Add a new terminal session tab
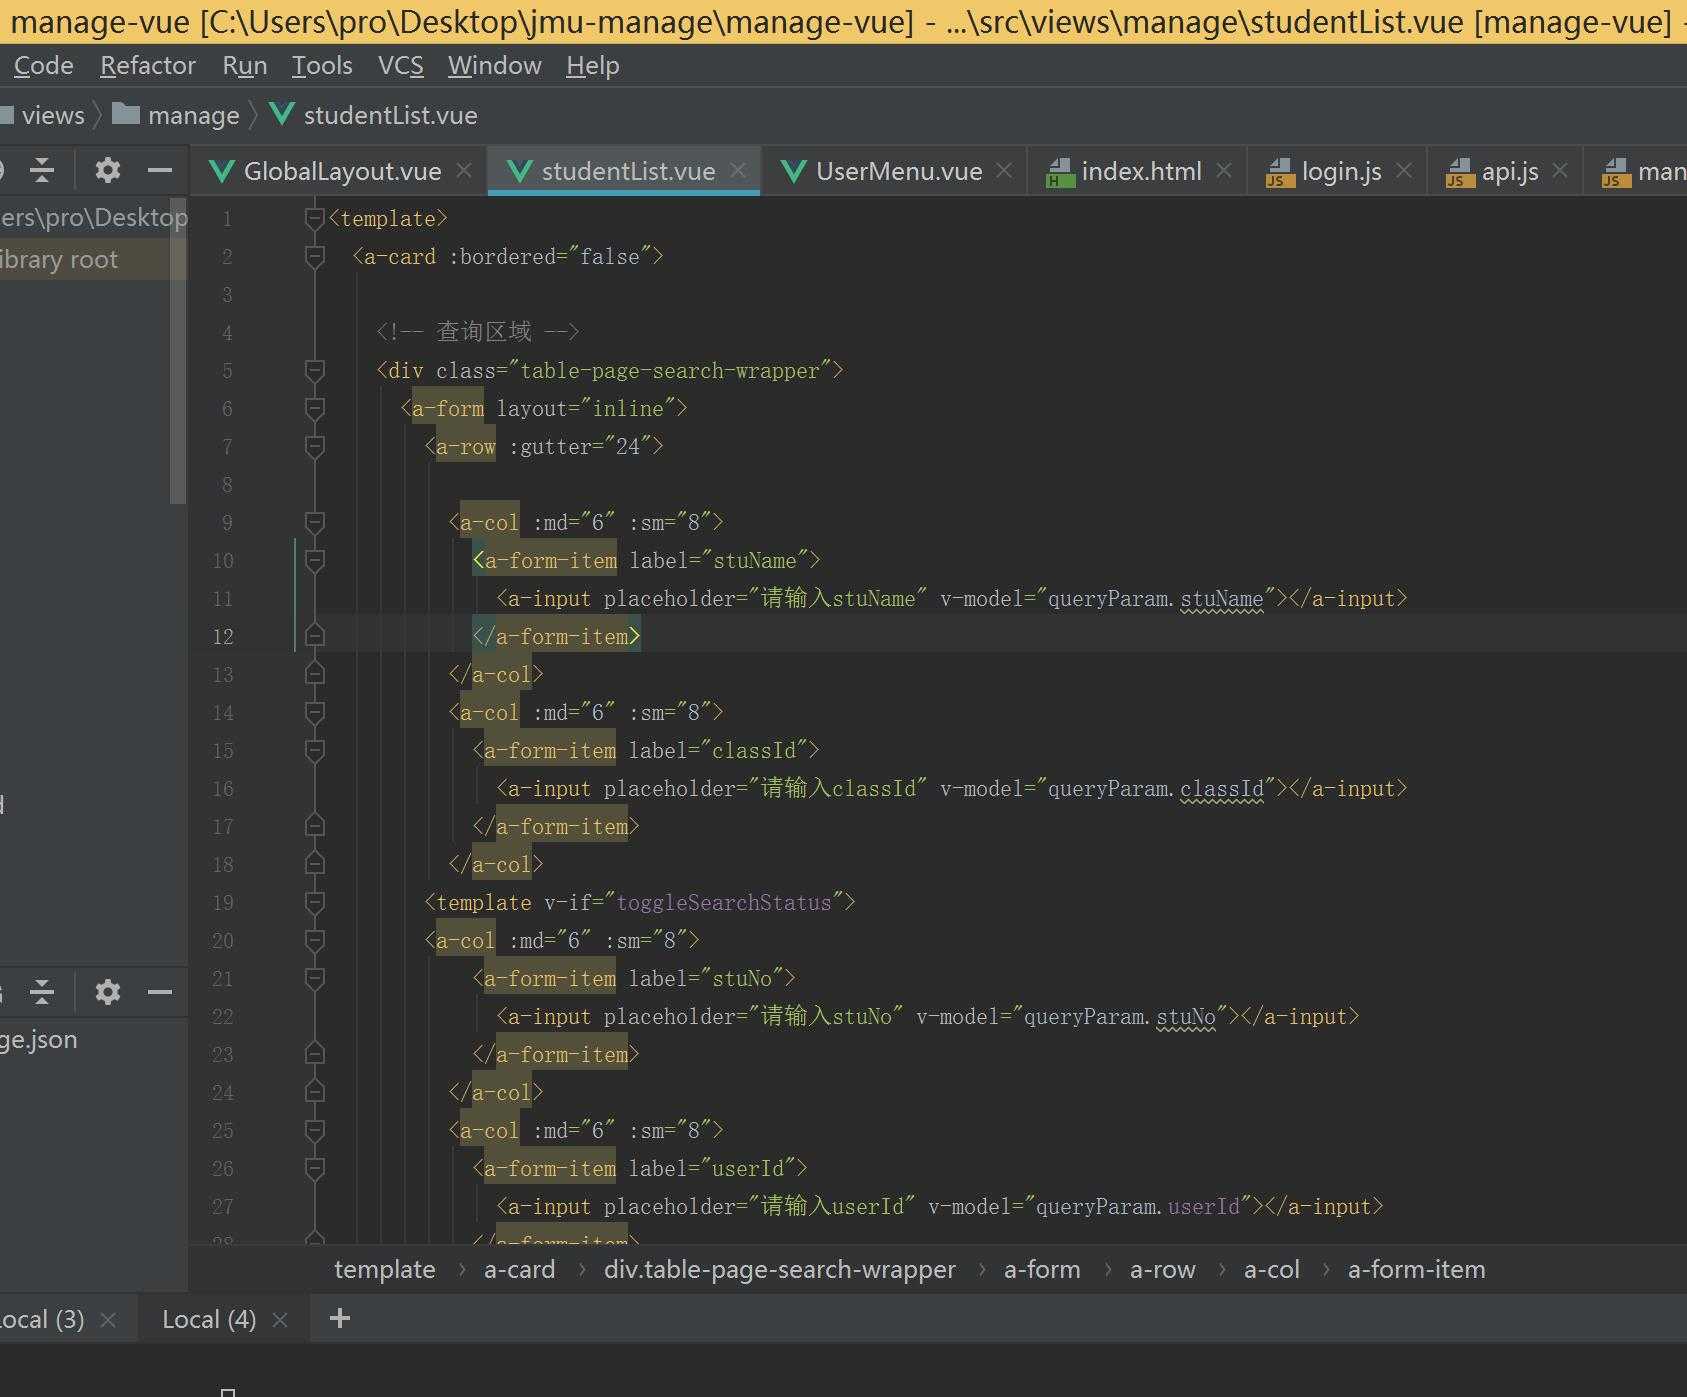 [340, 1318]
